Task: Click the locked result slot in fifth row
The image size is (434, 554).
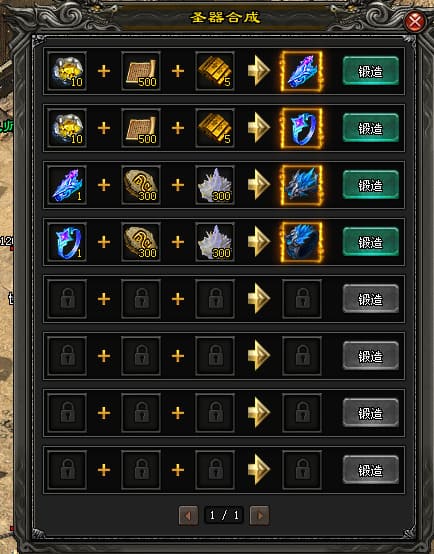Action: tap(302, 299)
